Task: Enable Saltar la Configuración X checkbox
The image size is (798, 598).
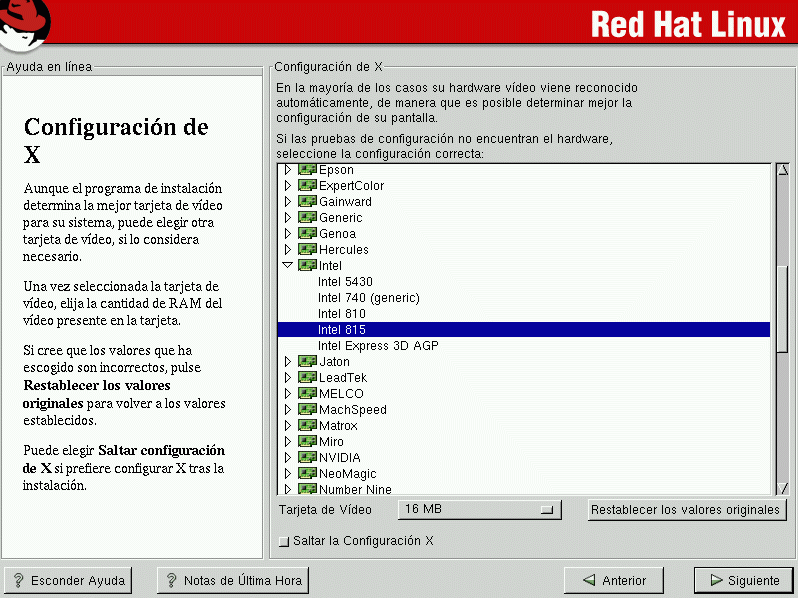Action: coord(284,541)
